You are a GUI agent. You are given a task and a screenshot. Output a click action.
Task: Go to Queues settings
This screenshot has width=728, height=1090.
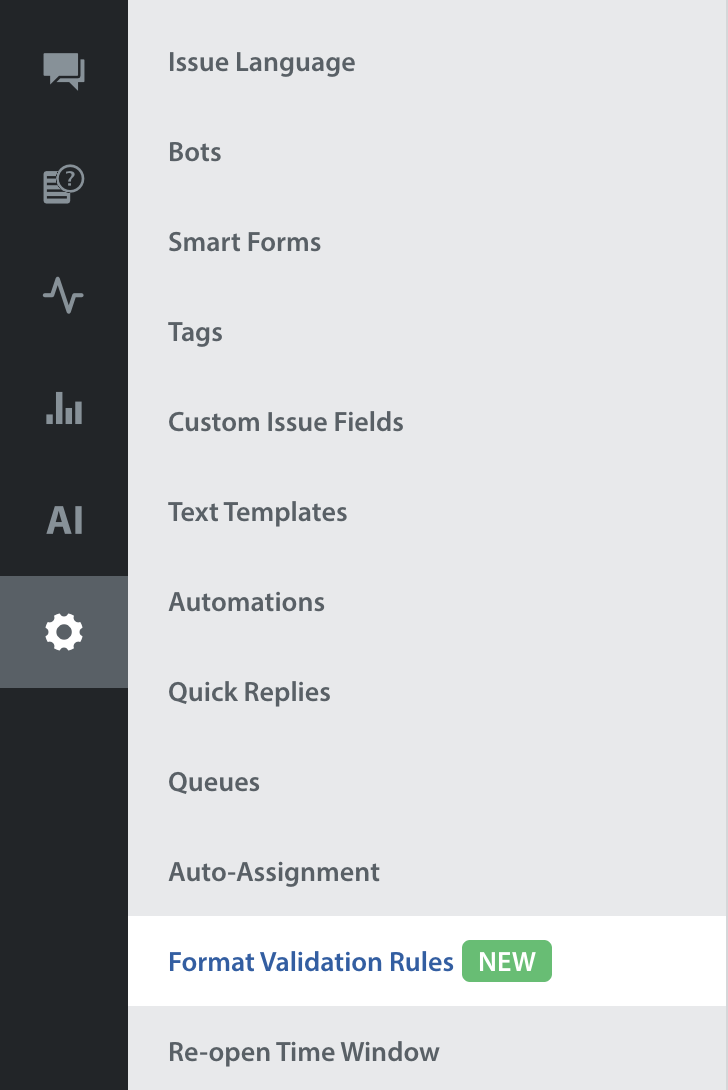(214, 782)
